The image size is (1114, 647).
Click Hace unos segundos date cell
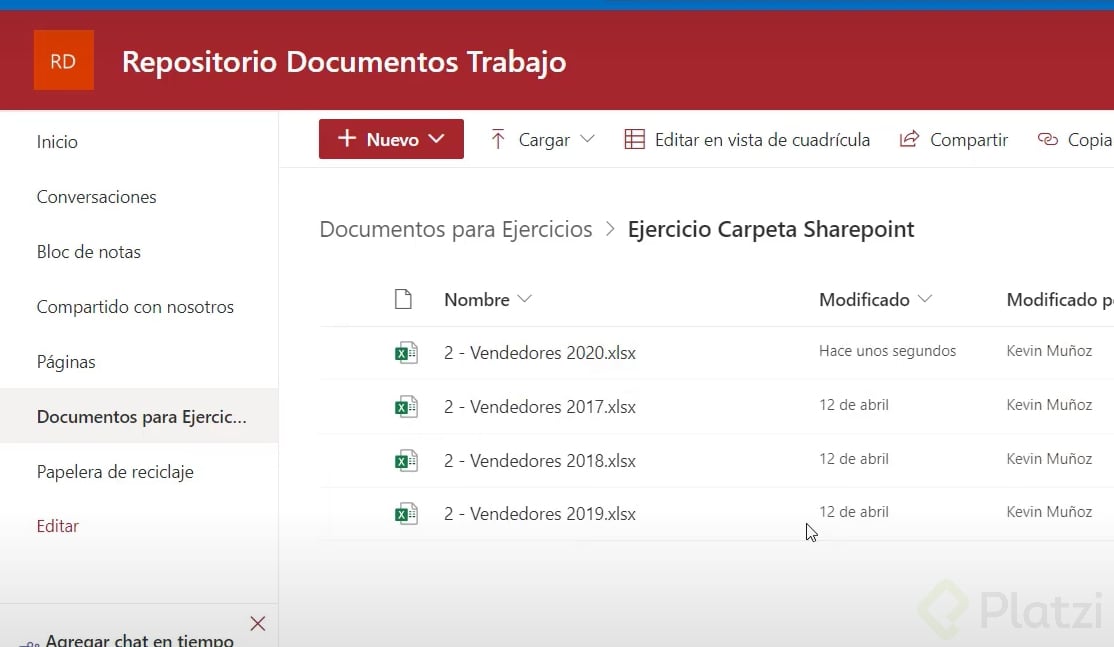tap(887, 351)
